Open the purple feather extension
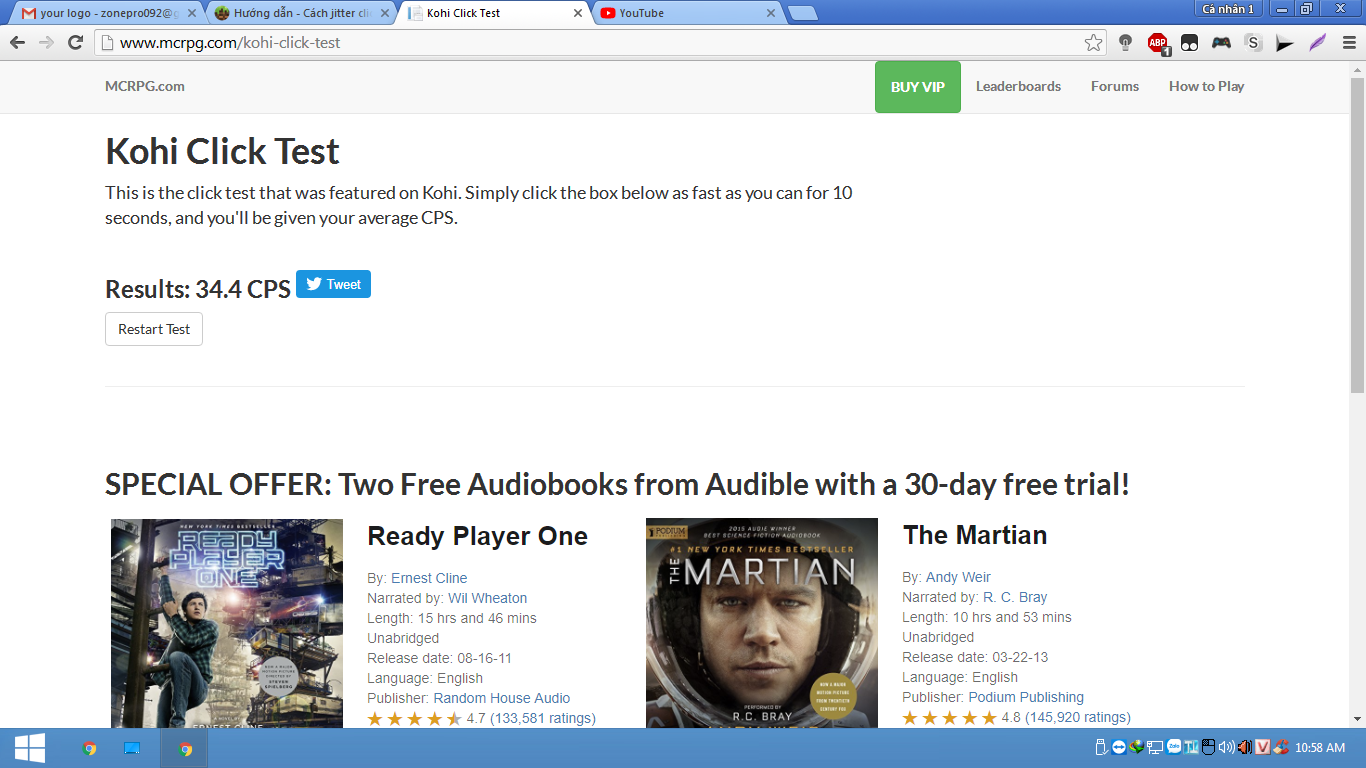This screenshot has width=1366, height=768. pyautogui.click(x=1317, y=43)
